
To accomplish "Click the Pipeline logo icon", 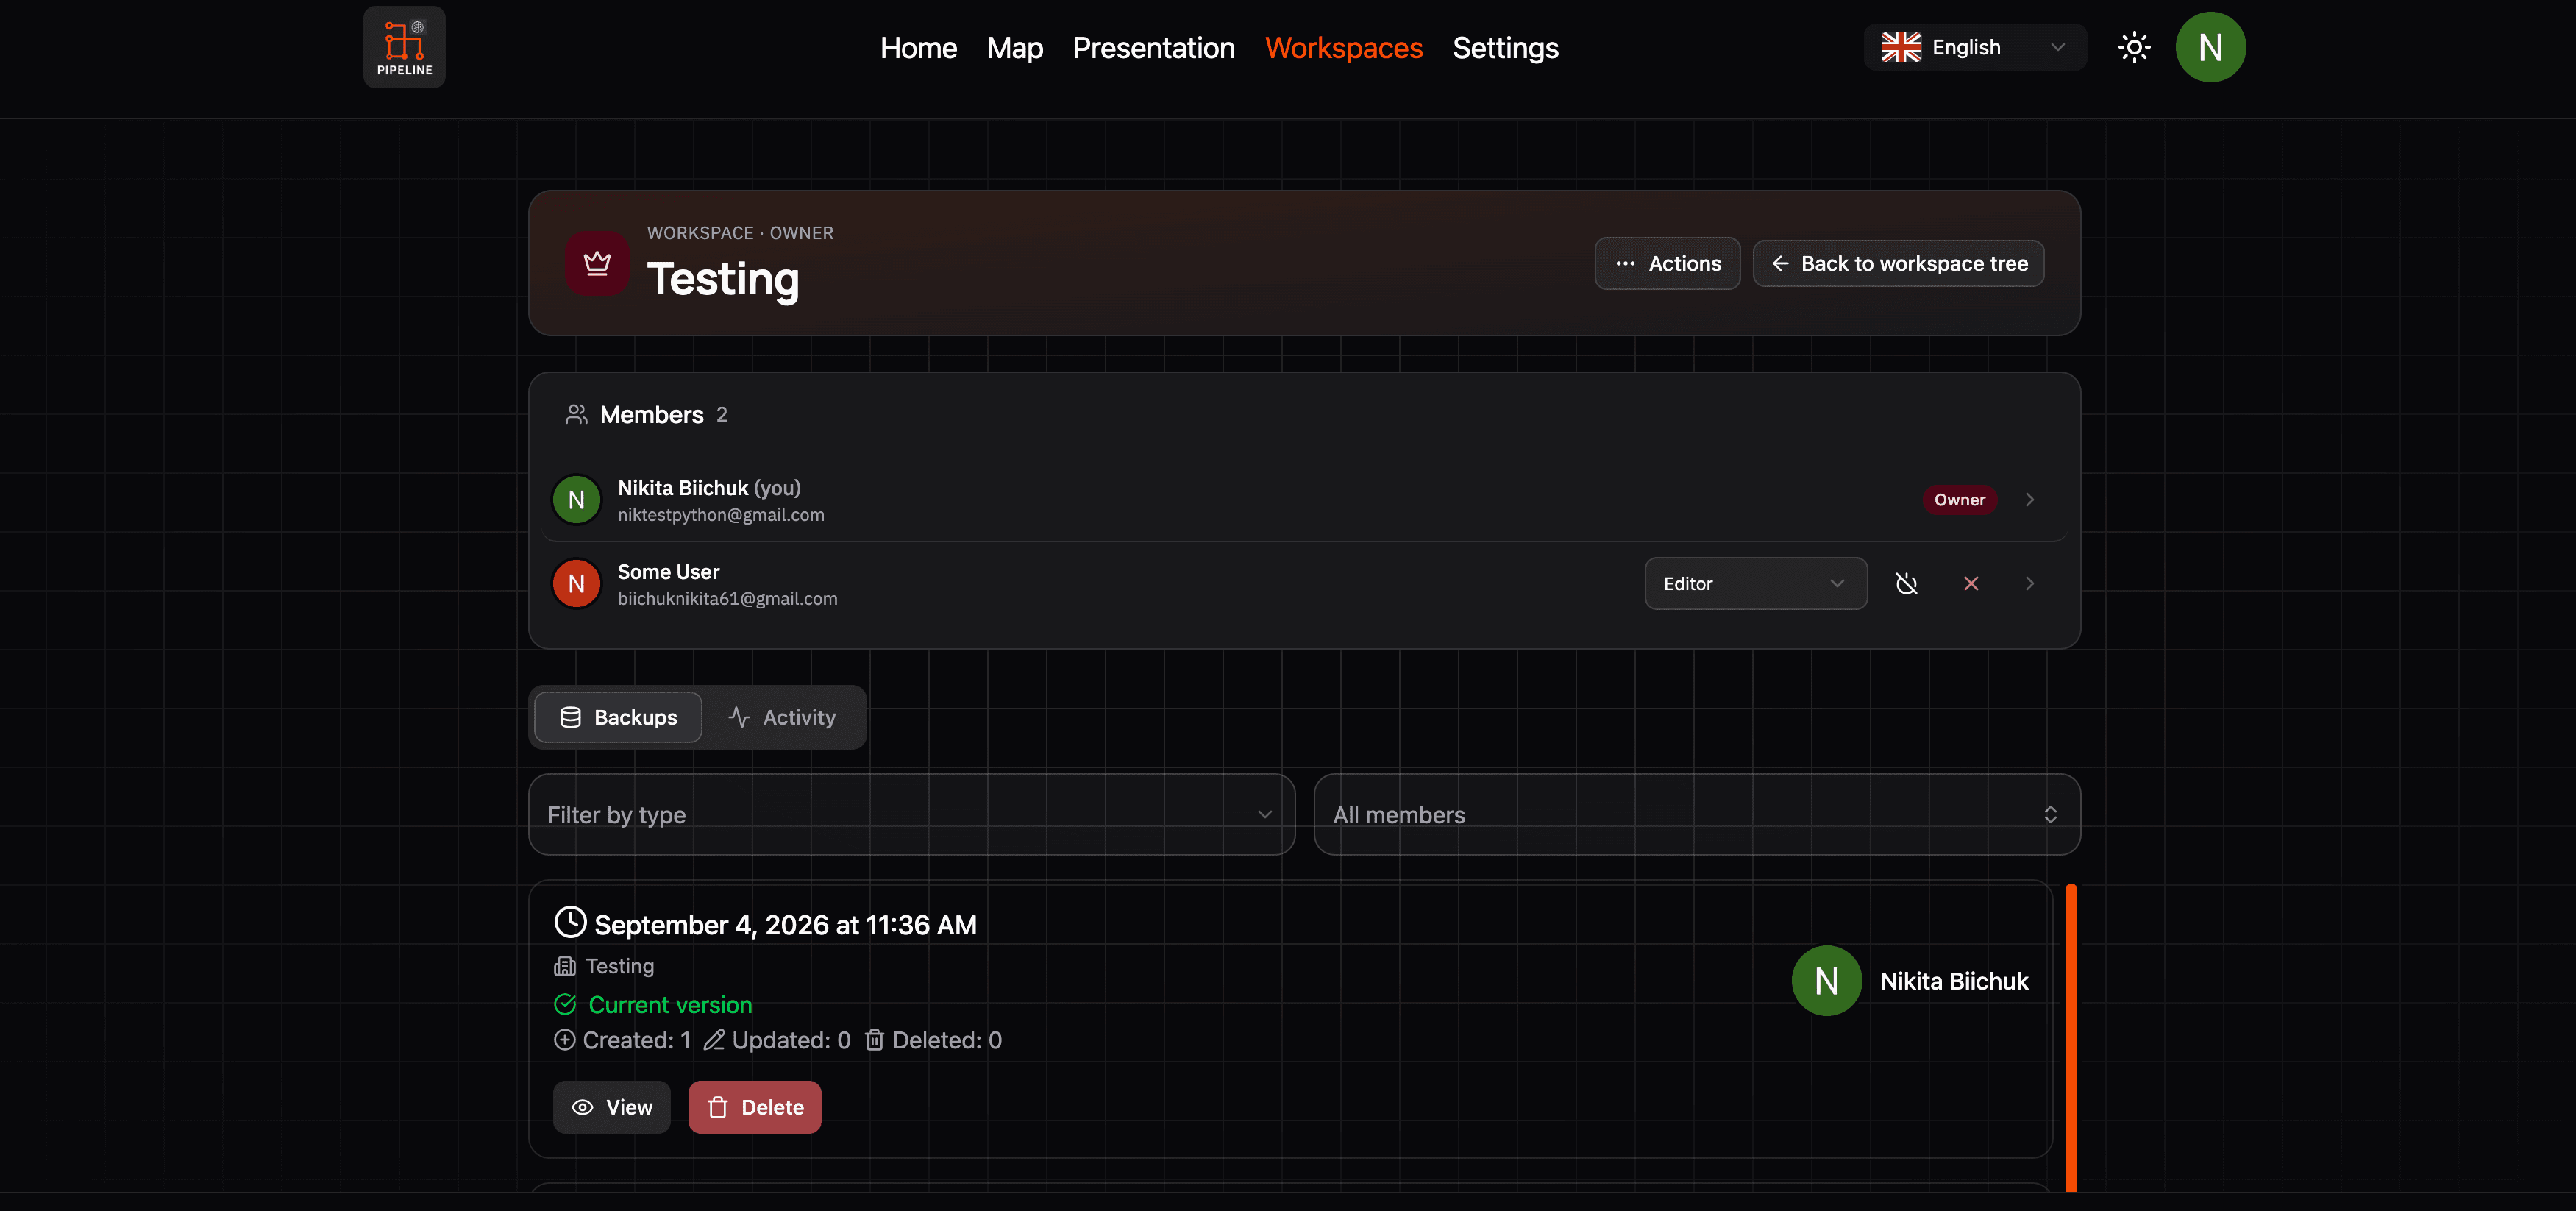I will tap(404, 47).
